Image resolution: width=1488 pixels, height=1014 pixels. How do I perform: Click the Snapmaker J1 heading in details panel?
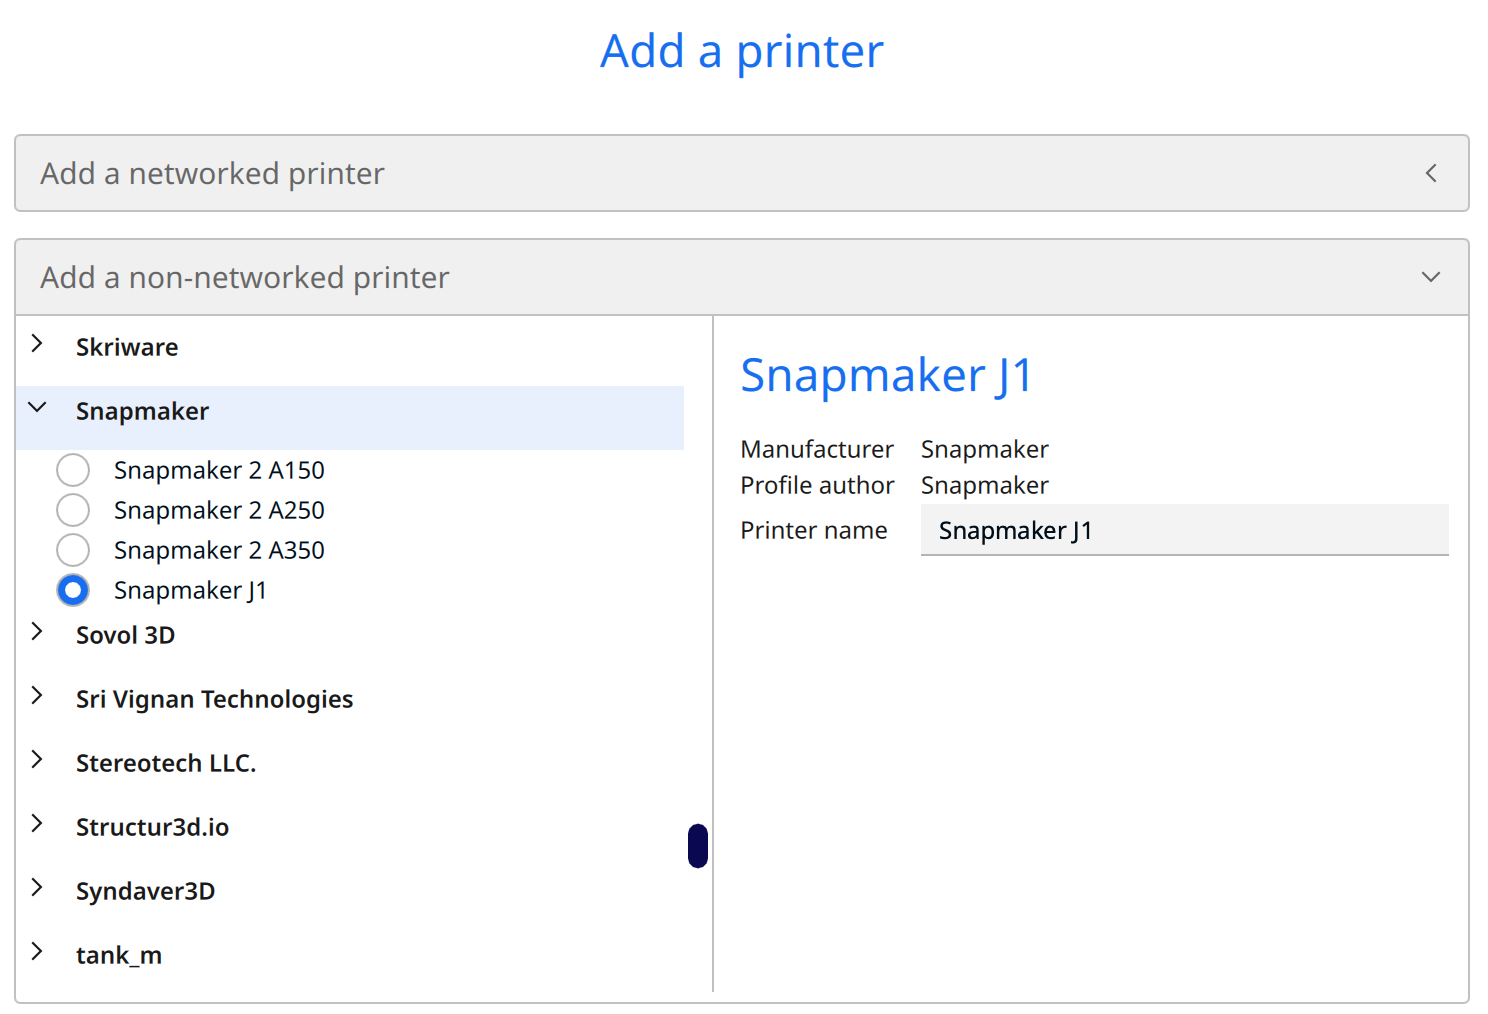click(x=886, y=377)
